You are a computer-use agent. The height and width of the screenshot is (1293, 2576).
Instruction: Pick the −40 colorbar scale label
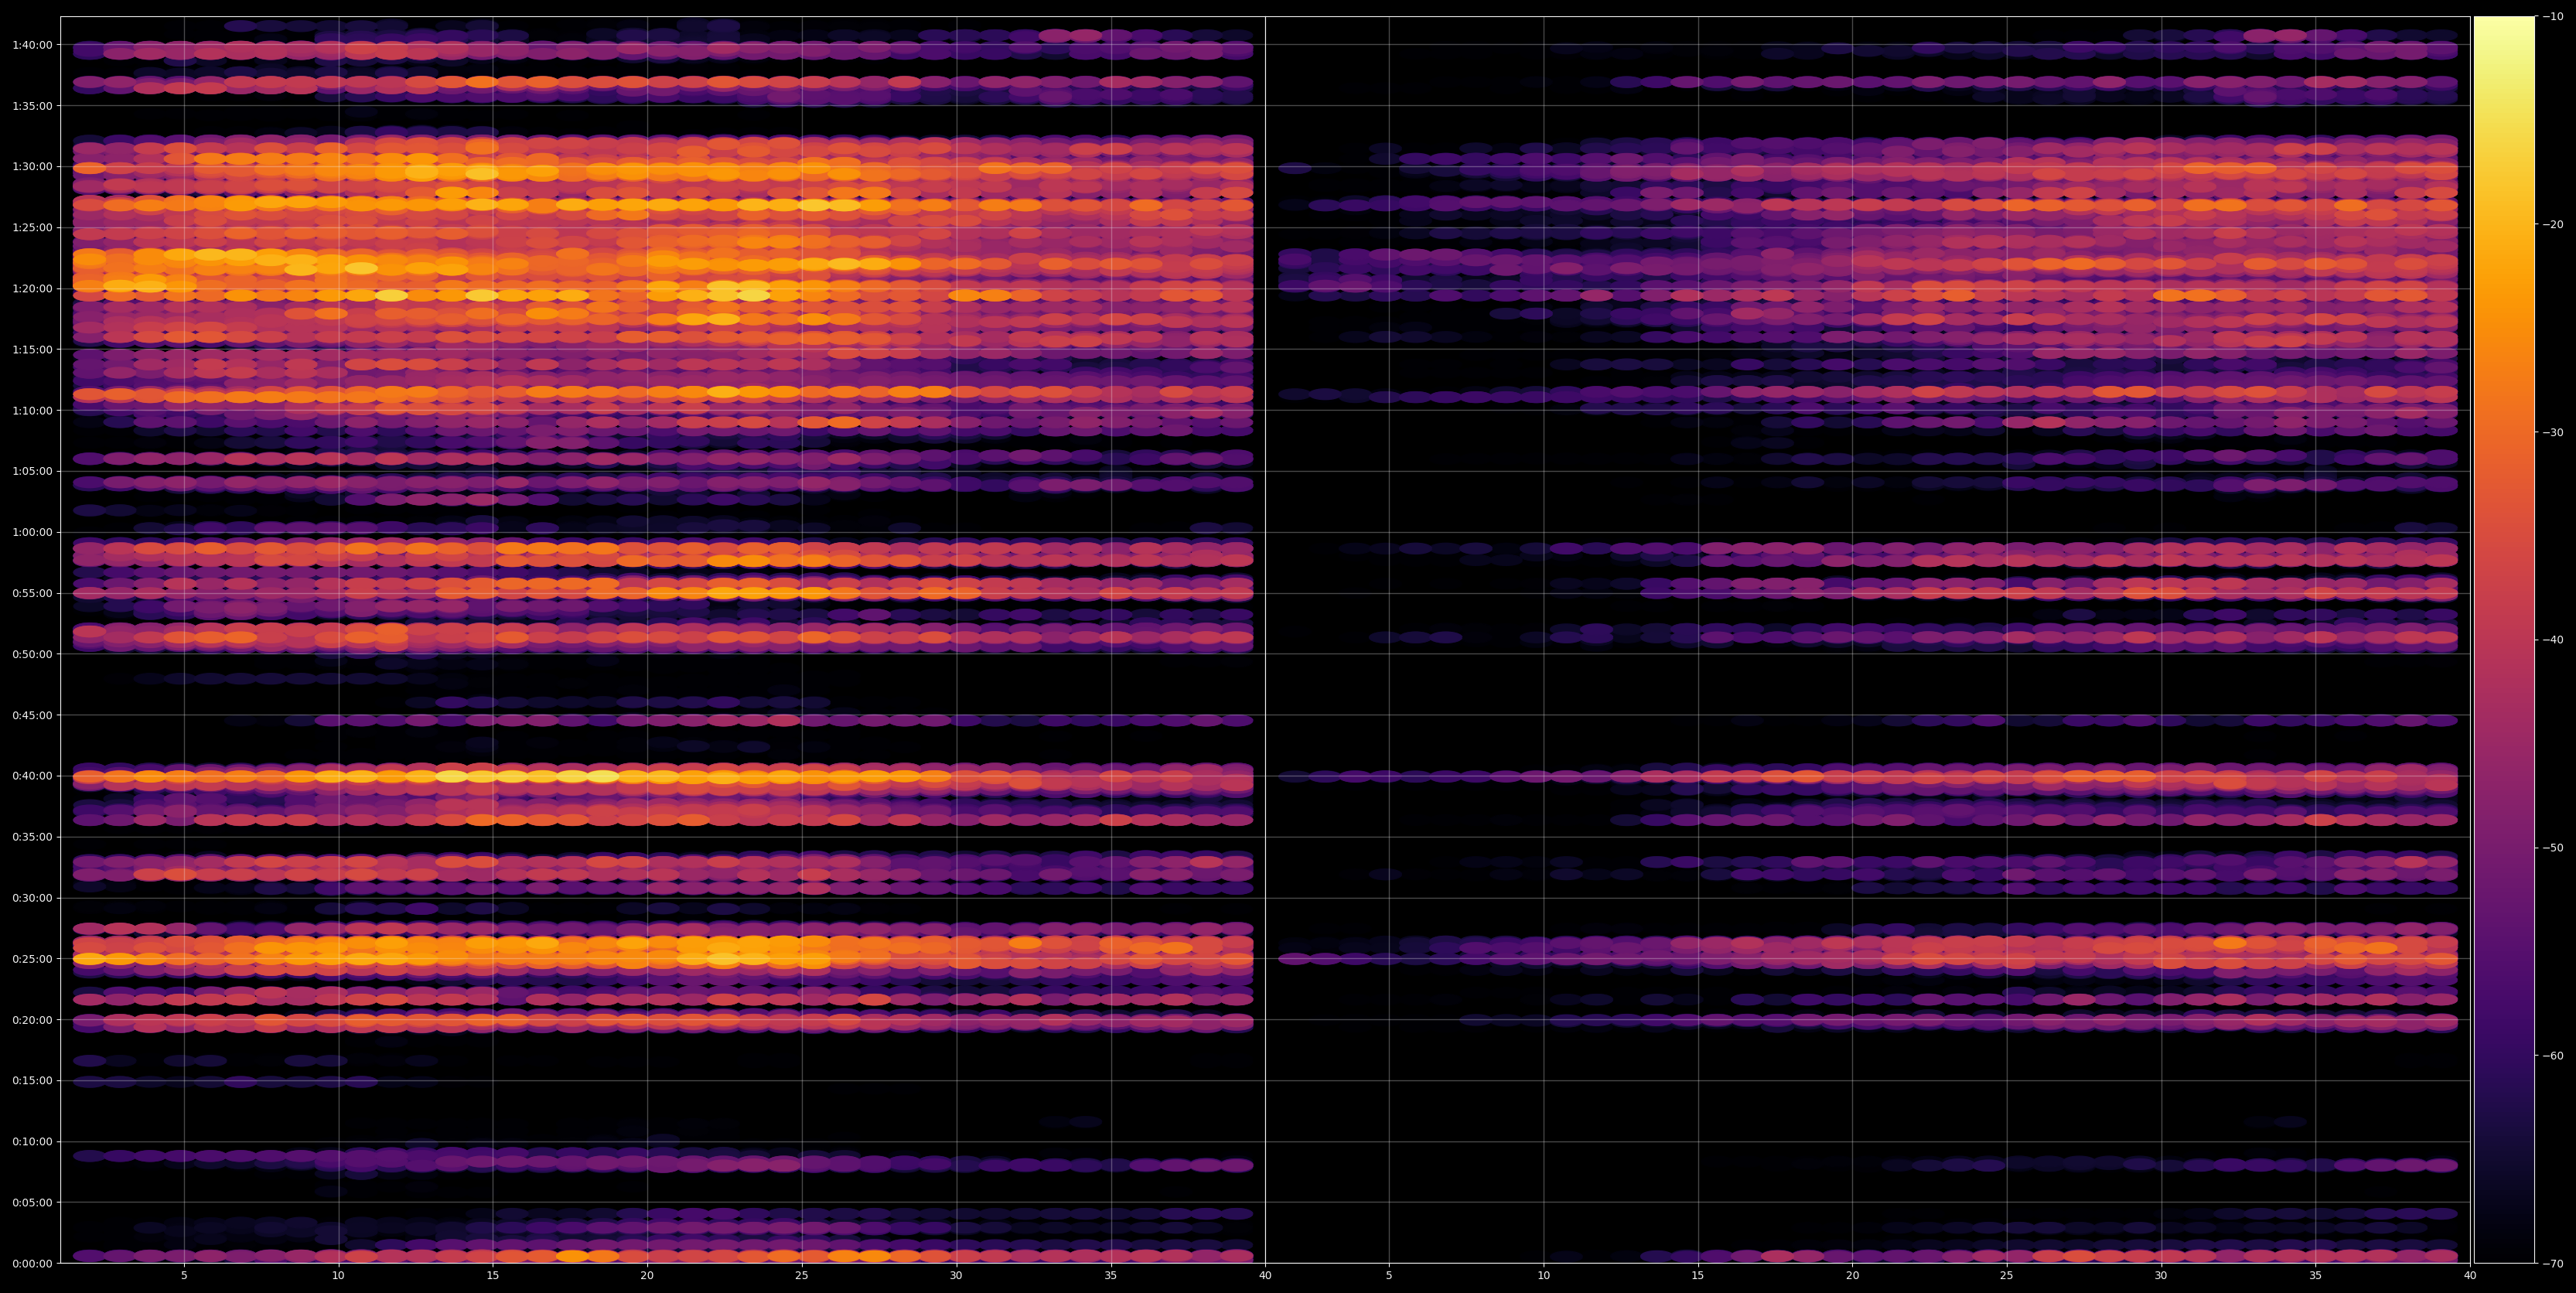pyautogui.click(x=2552, y=640)
